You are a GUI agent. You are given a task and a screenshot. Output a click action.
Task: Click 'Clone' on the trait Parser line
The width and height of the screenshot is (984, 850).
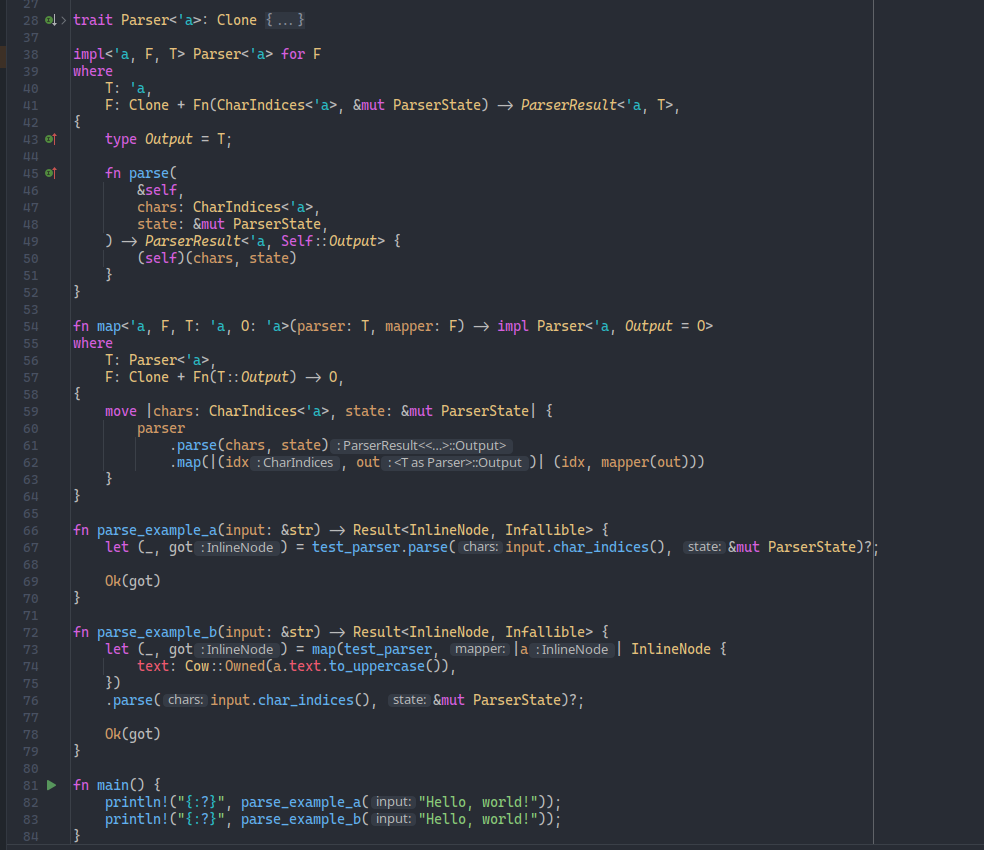tap(237, 20)
